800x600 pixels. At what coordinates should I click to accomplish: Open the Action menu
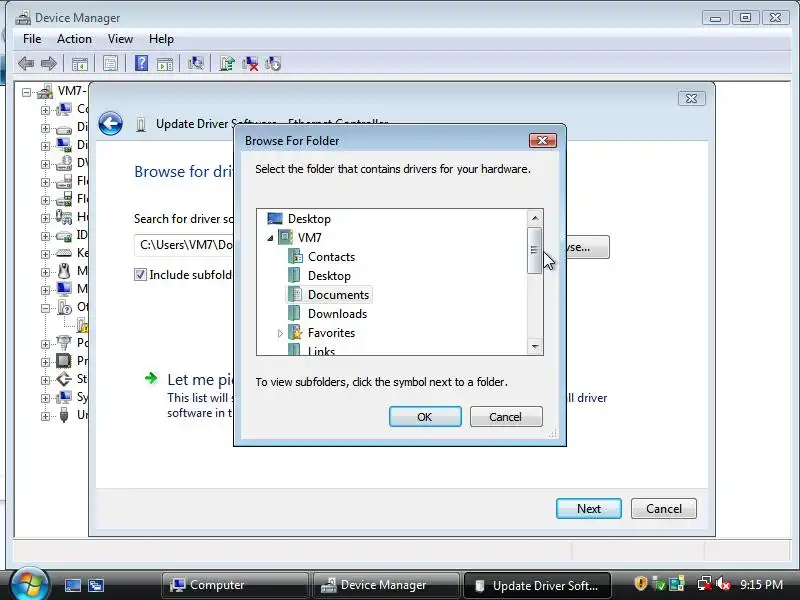point(74,39)
